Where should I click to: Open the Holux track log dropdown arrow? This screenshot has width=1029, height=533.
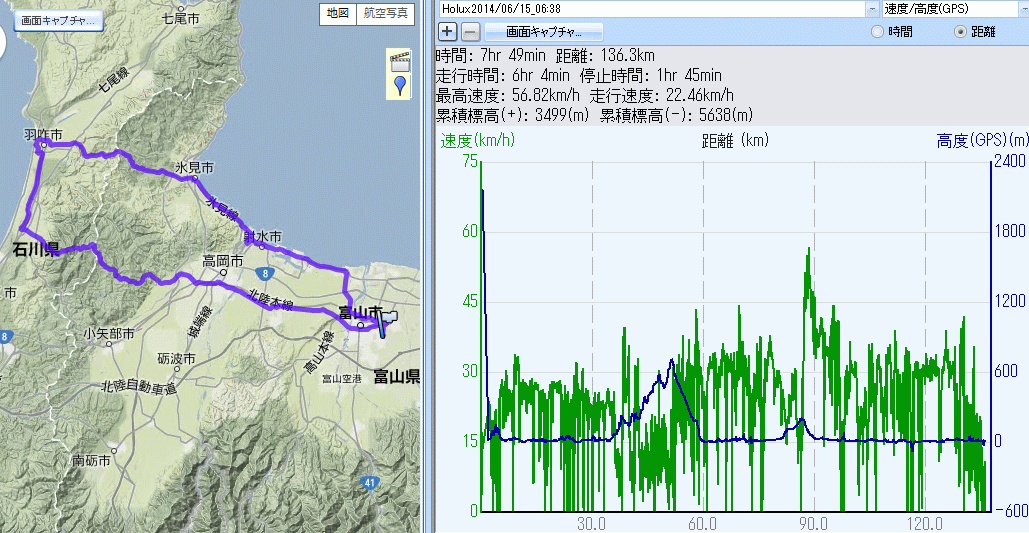(x=872, y=9)
